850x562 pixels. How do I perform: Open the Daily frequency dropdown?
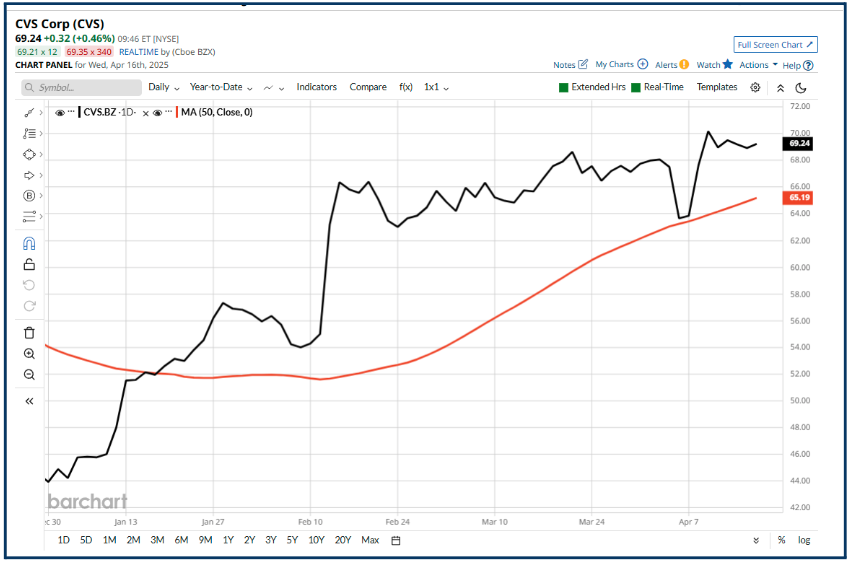pyautogui.click(x=163, y=87)
